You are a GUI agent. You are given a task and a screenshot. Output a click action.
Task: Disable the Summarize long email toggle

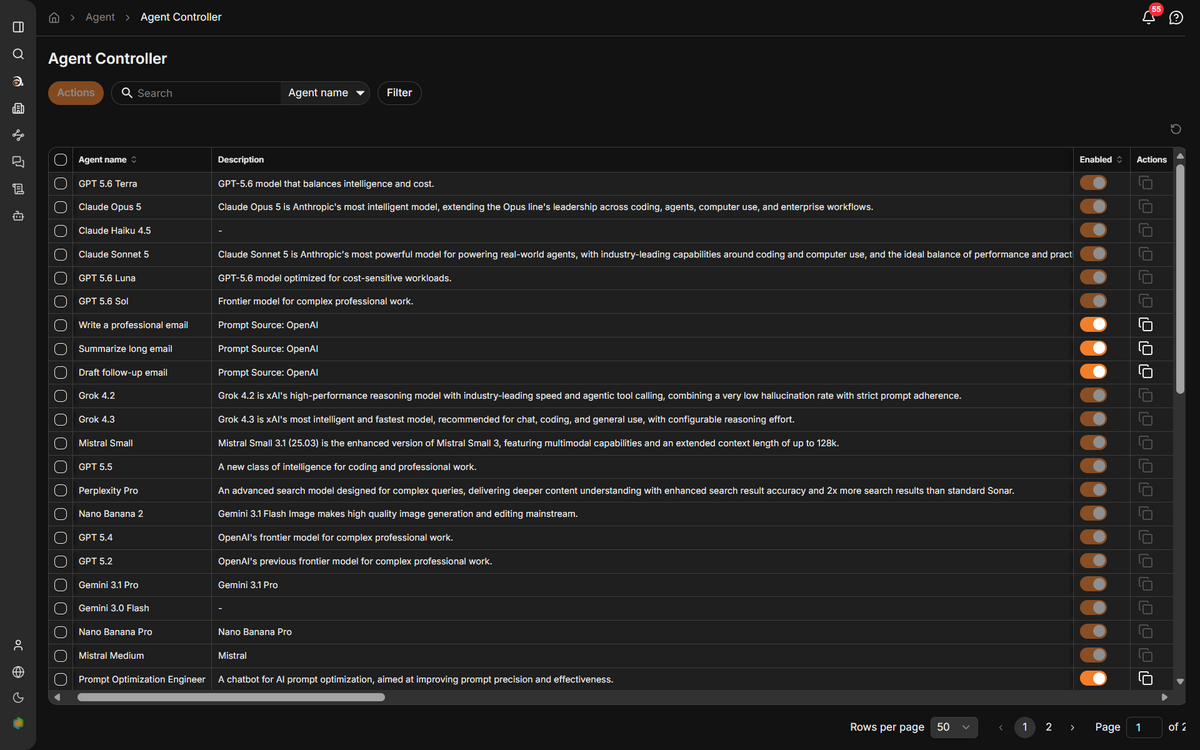(1093, 348)
